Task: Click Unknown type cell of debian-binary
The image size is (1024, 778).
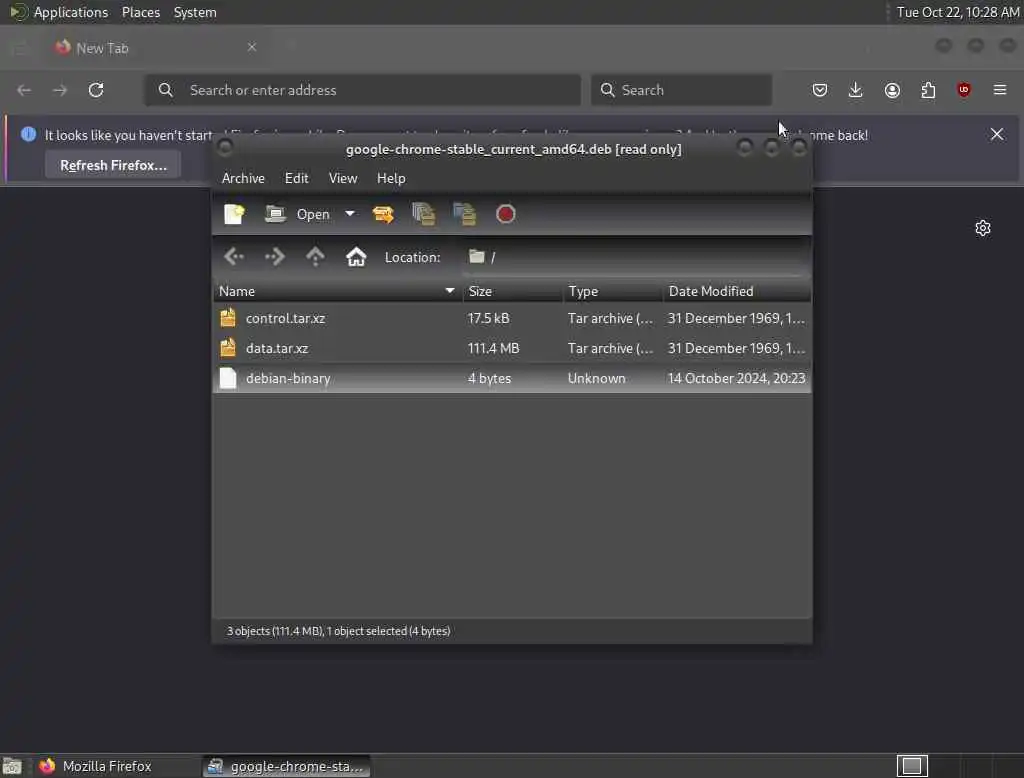Action: pos(596,378)
